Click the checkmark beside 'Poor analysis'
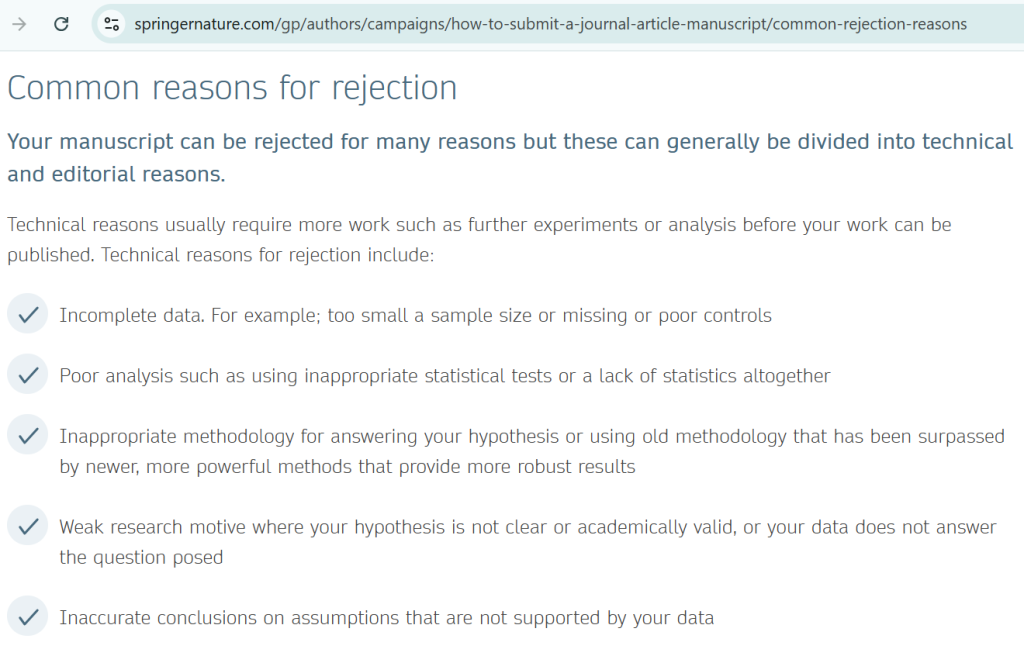 pos(28,376)
